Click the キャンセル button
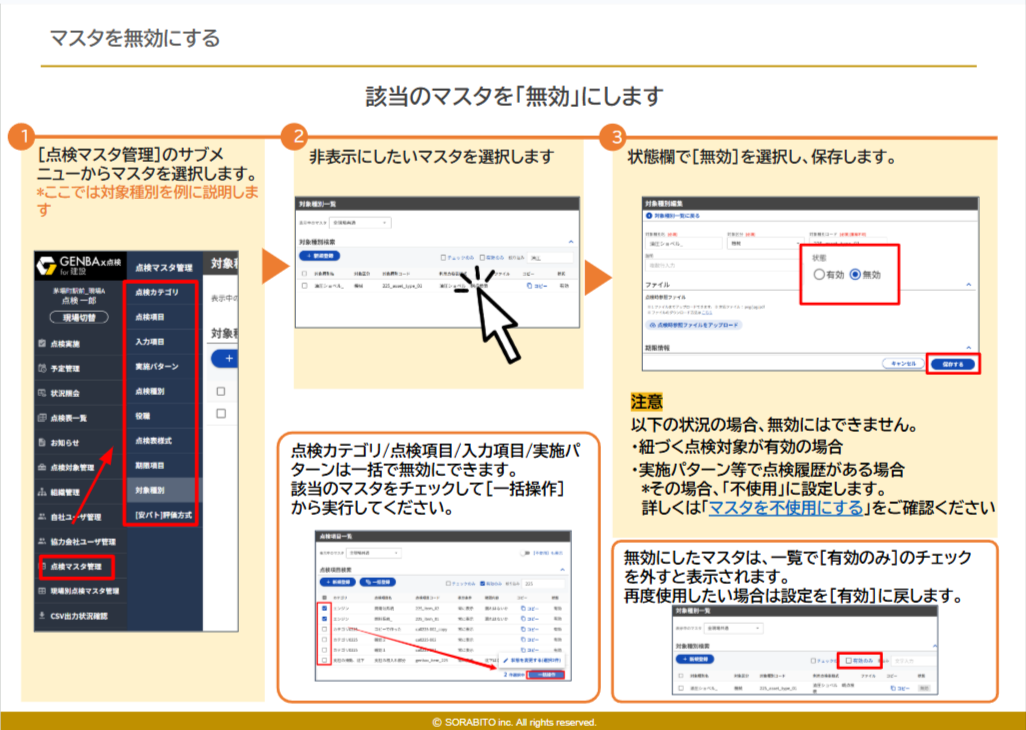 (902, 364)
